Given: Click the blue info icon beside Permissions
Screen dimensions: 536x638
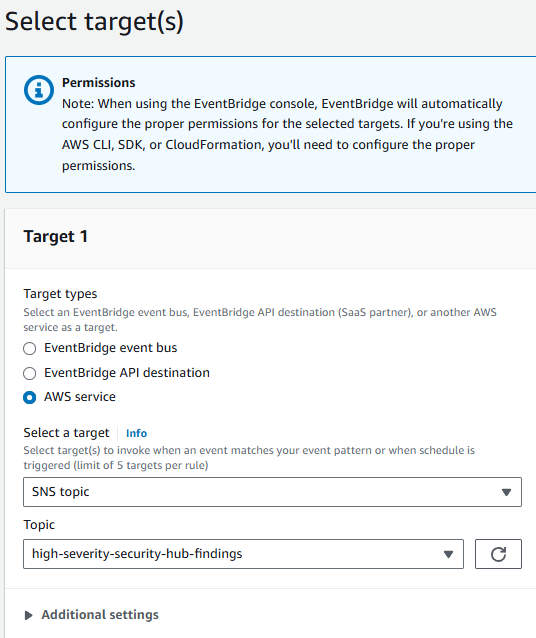Looking at the screenshot, I should (39, 90).
